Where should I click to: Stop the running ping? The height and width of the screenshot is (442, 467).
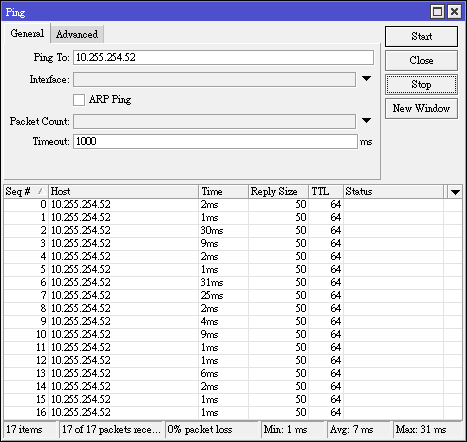(x=421, y=84)
